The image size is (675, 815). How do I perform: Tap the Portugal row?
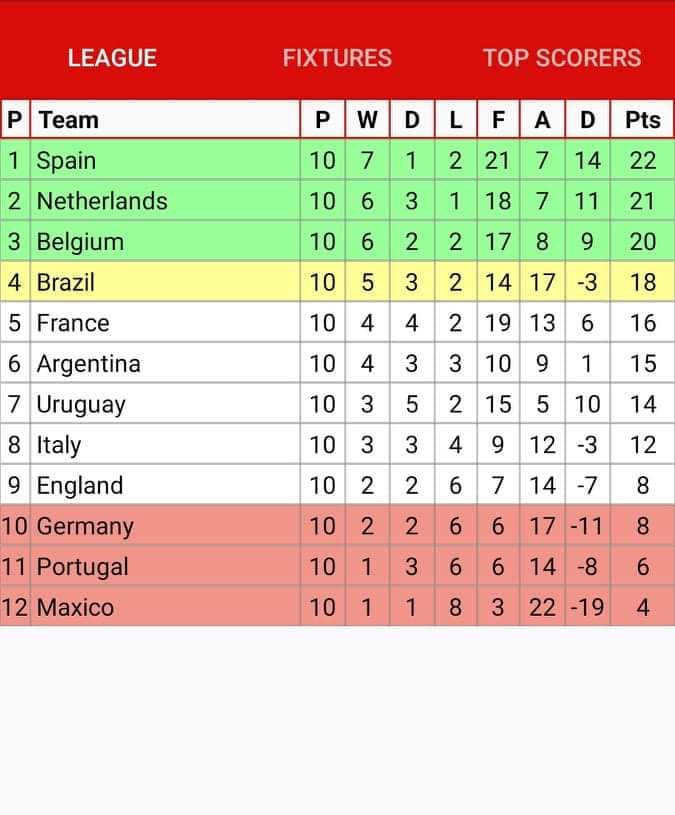337,566
